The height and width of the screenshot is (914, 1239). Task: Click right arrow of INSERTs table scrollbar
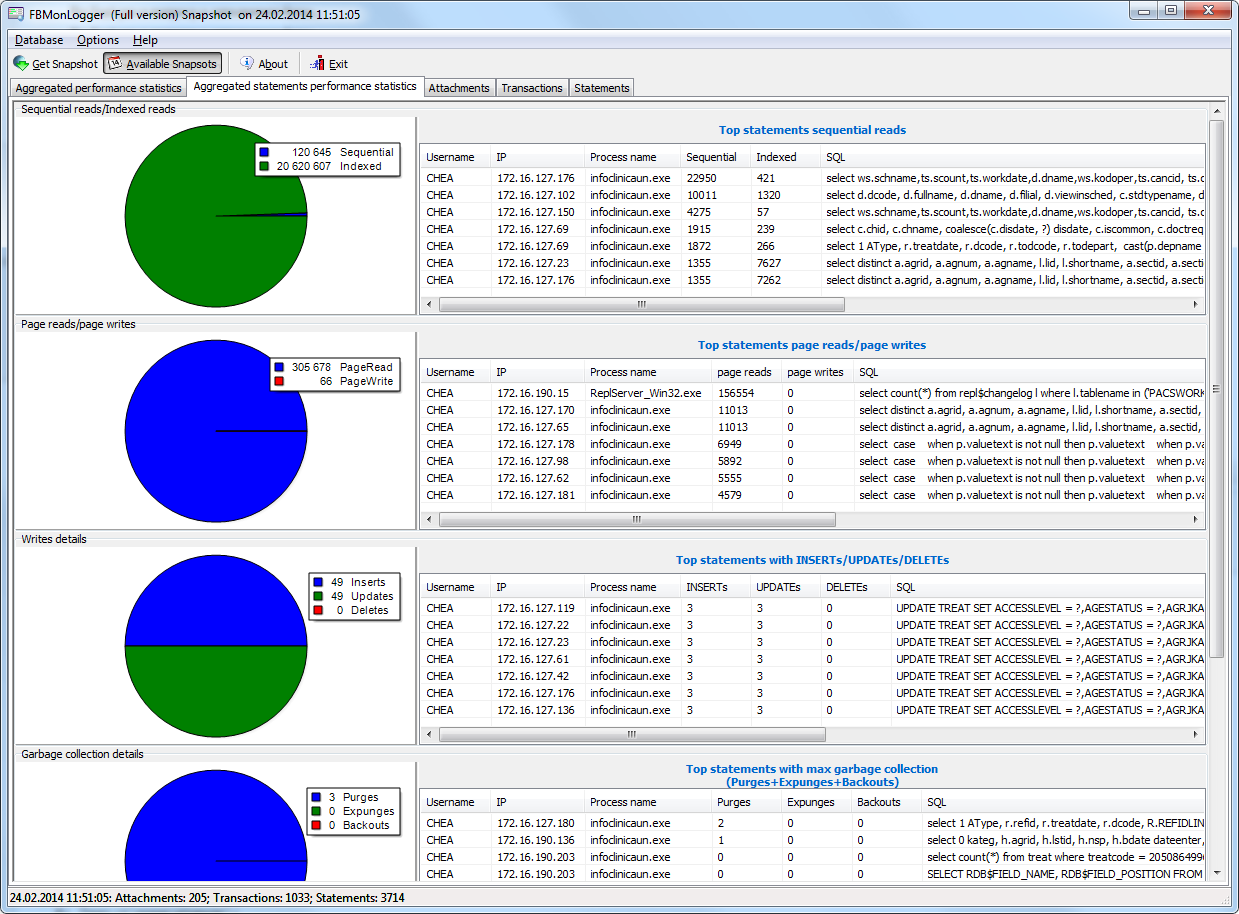(x=1196, y=735)
